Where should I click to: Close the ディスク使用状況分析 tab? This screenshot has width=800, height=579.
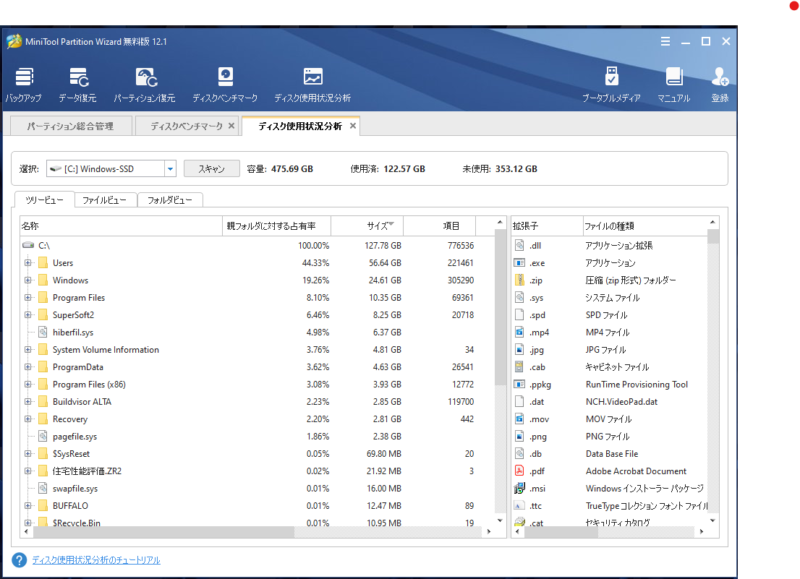353,125
